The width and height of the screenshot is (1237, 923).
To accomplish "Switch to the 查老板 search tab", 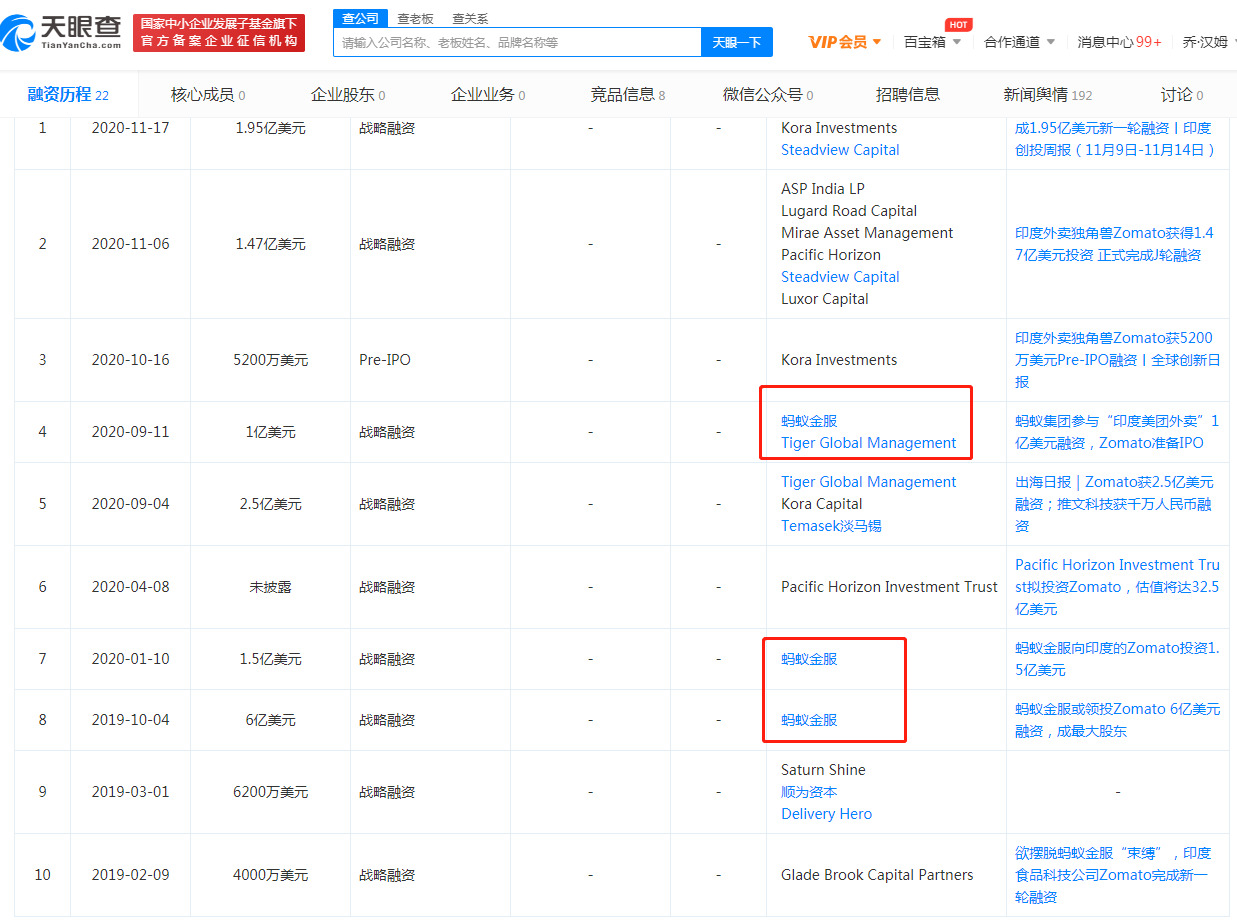I will (415, 18).
